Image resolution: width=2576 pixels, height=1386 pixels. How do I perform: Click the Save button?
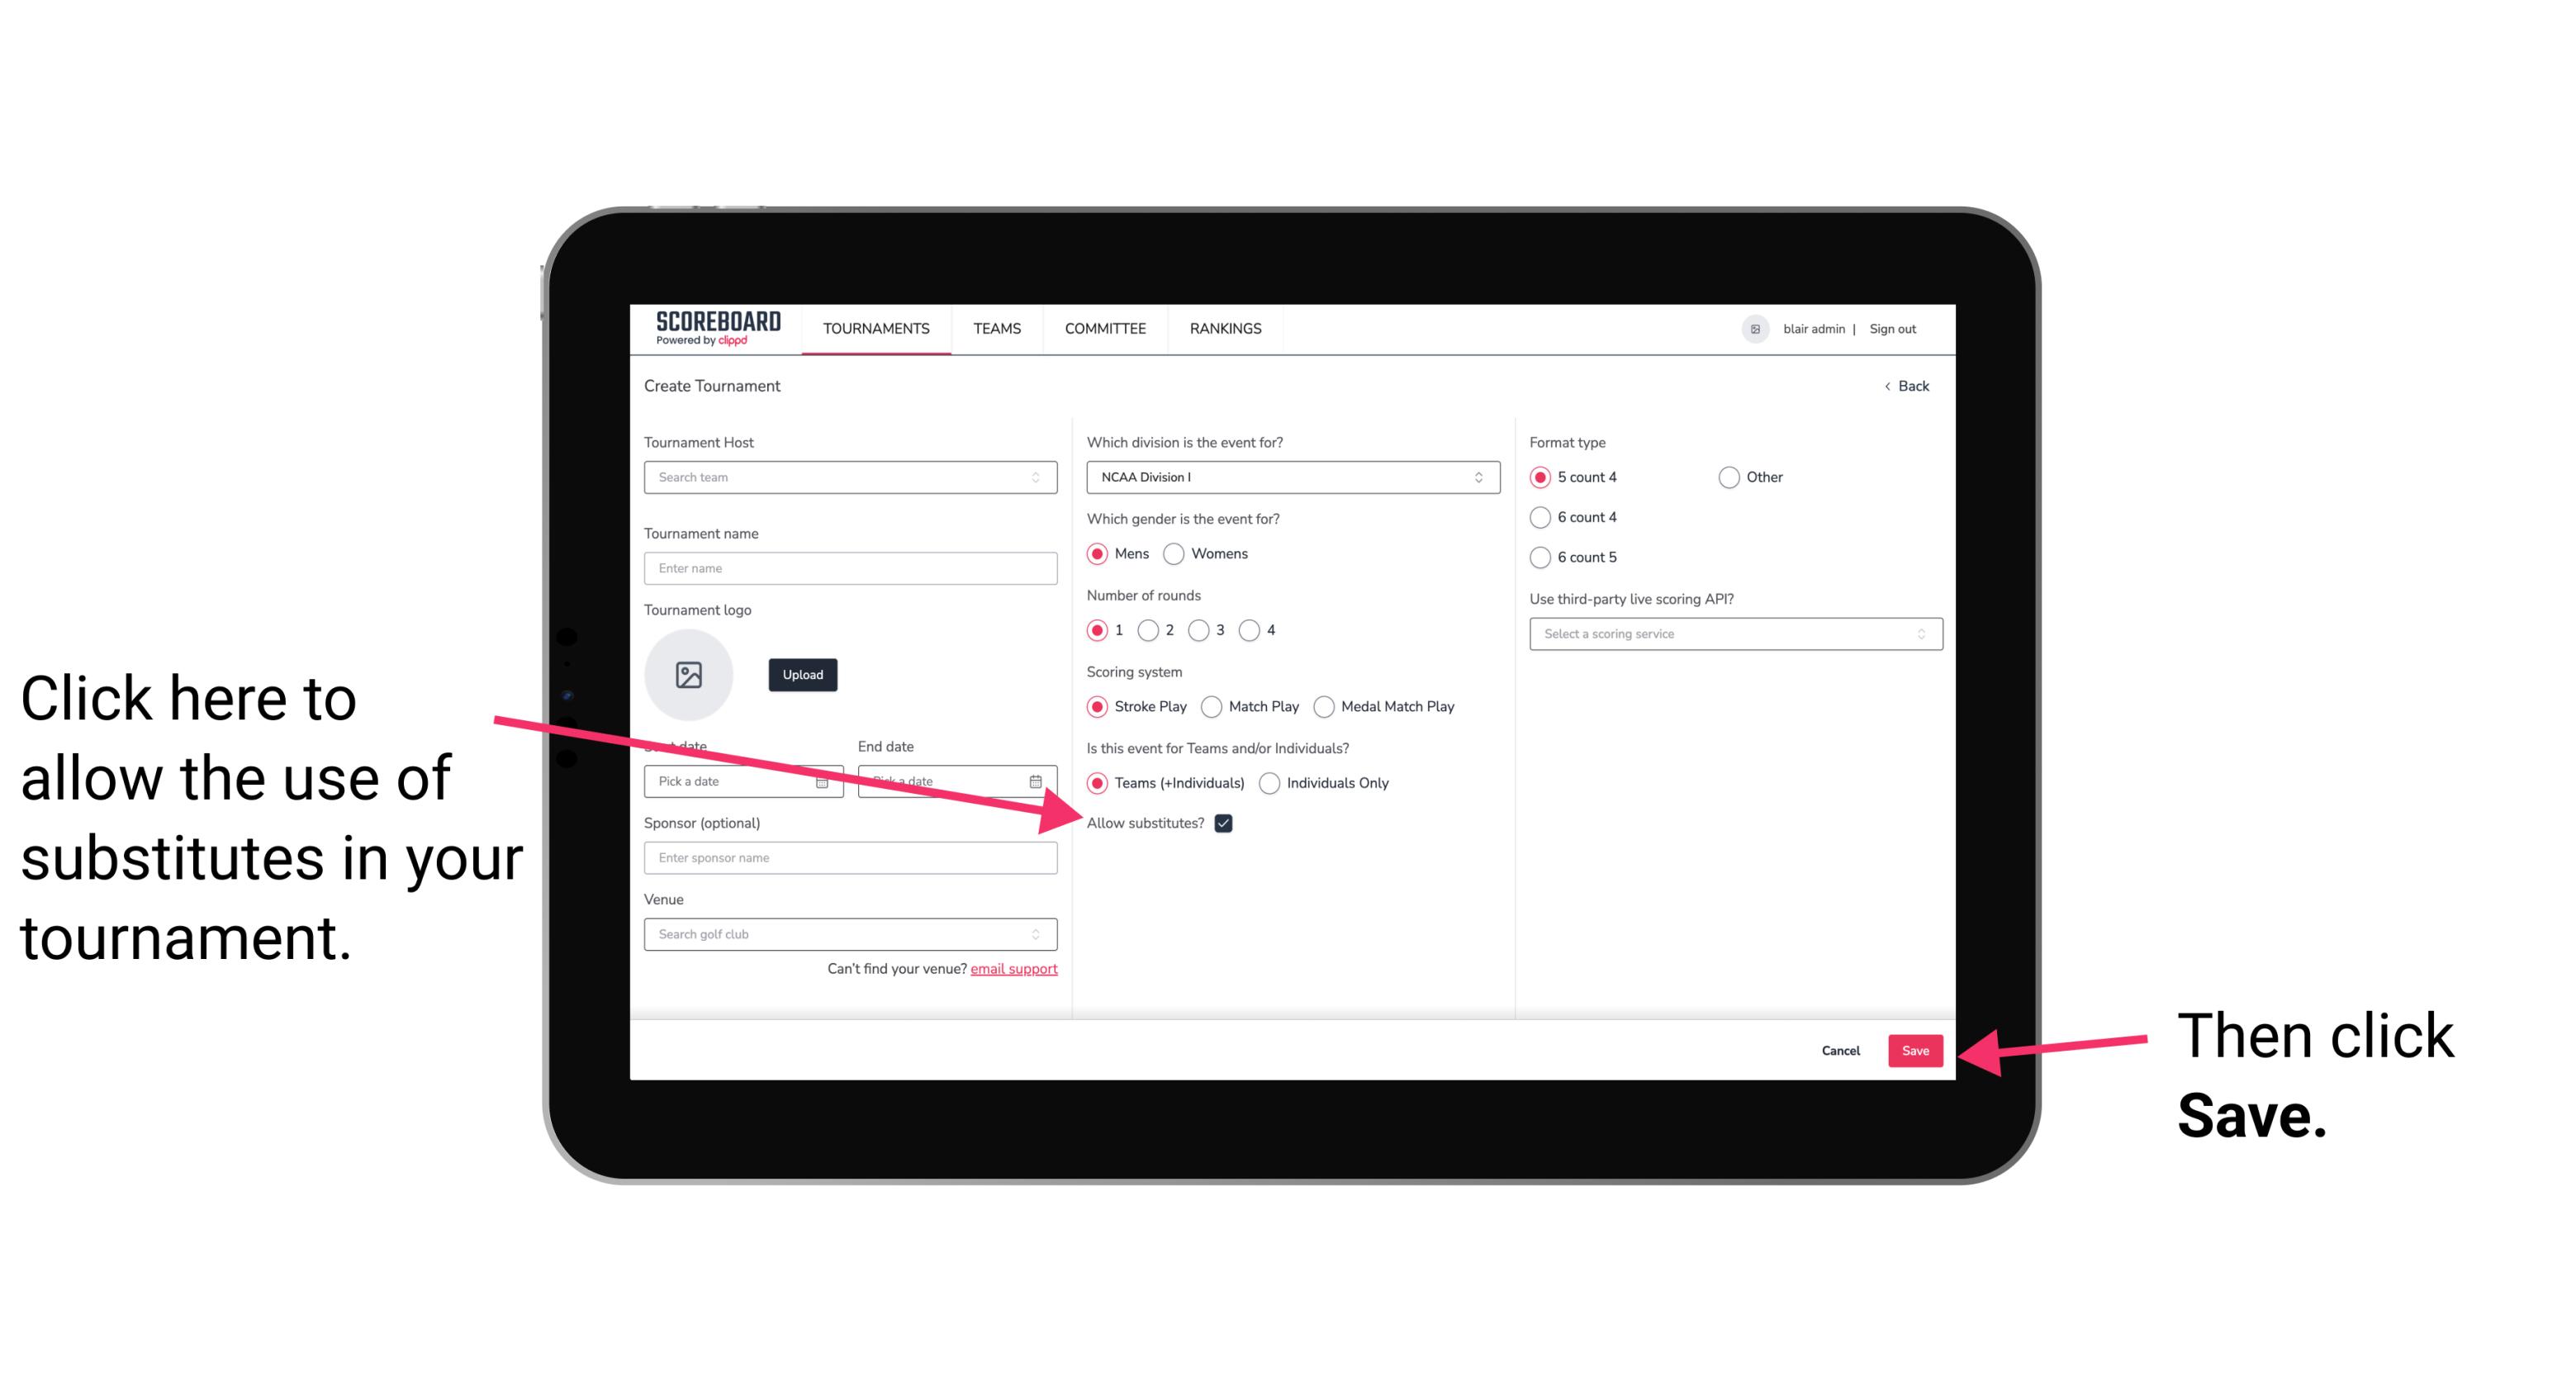click(1916, 1048)
